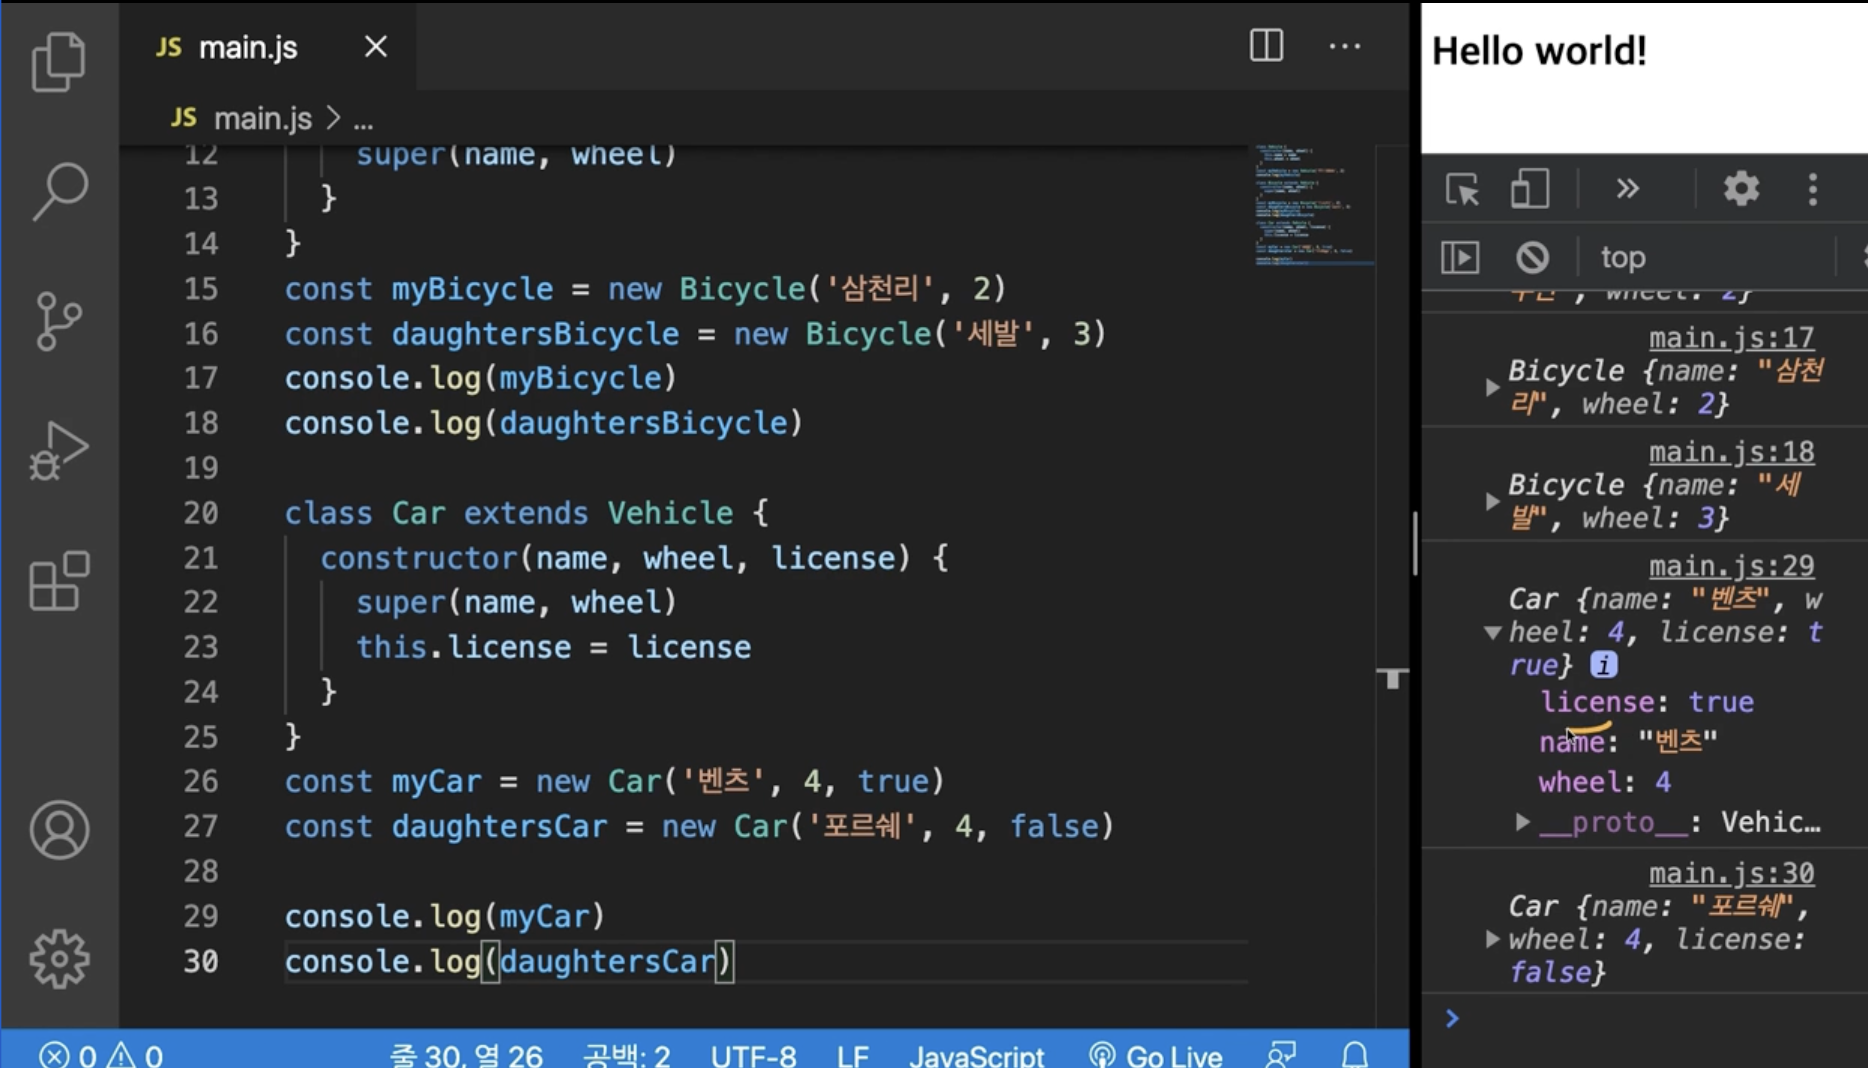Open Run and Debug view

tap(59, 450)
